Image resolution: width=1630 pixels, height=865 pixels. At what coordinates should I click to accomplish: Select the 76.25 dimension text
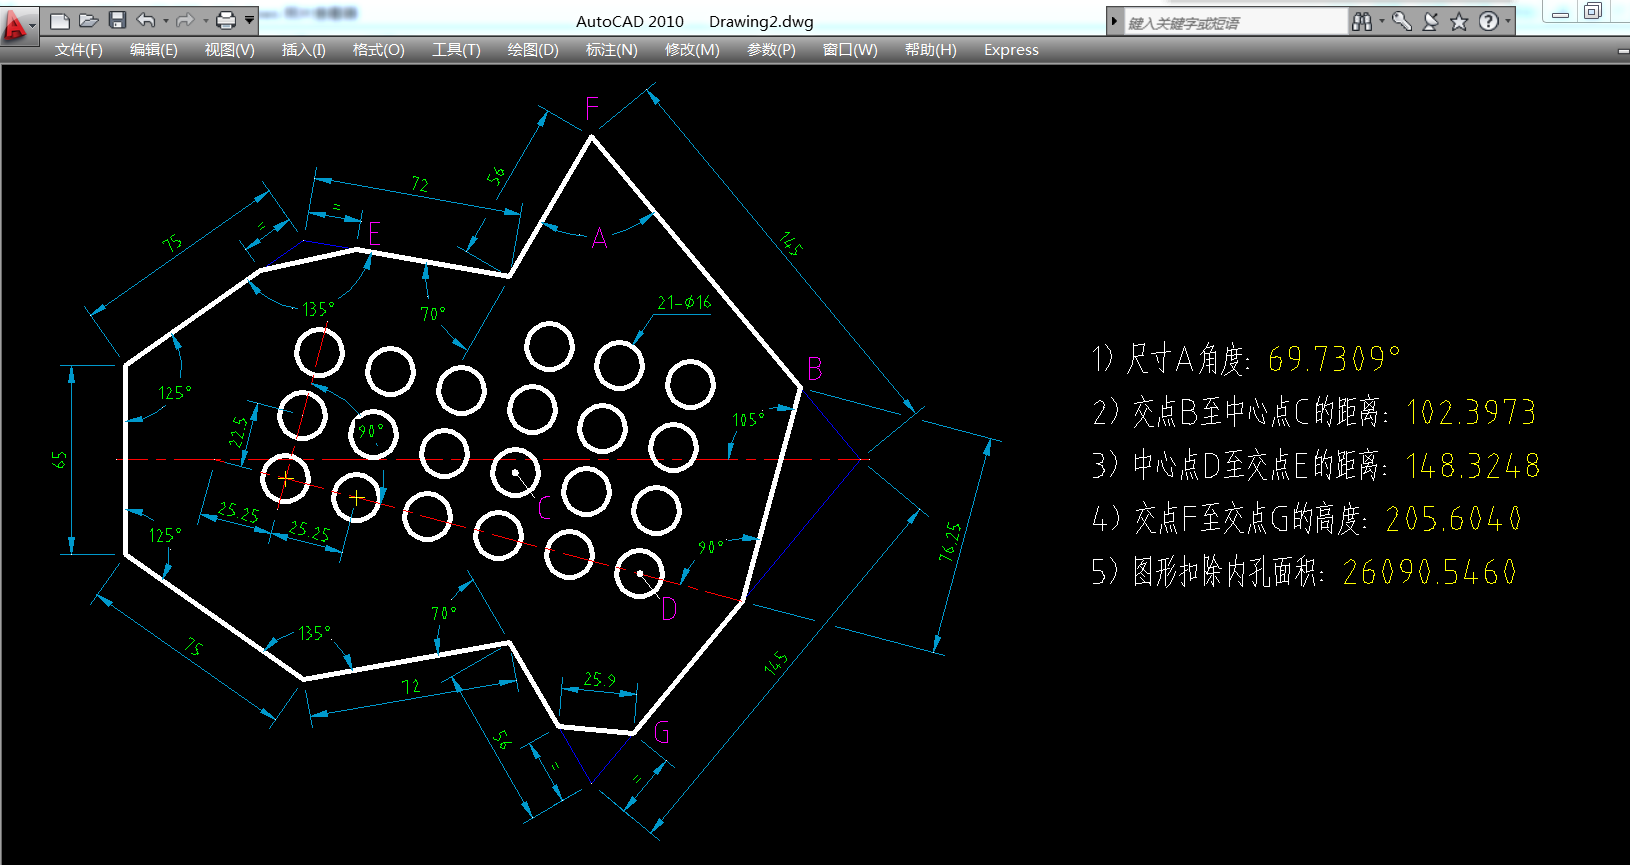(950, 540)
